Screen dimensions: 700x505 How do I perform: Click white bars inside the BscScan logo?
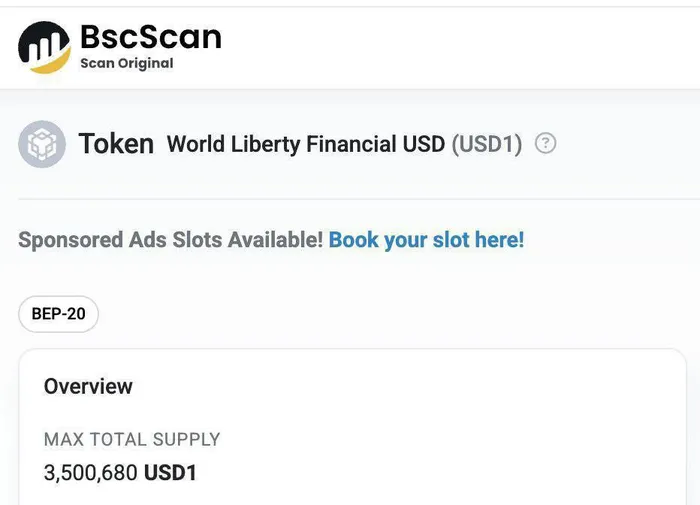44,47
